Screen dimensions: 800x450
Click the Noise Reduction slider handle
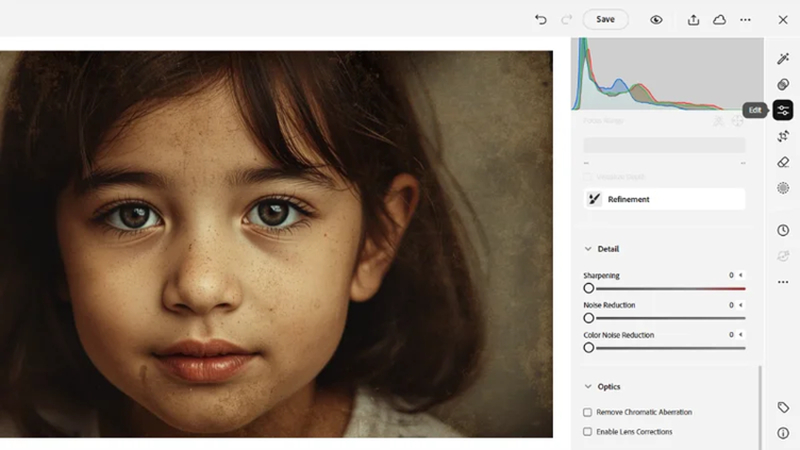[589, 318]
